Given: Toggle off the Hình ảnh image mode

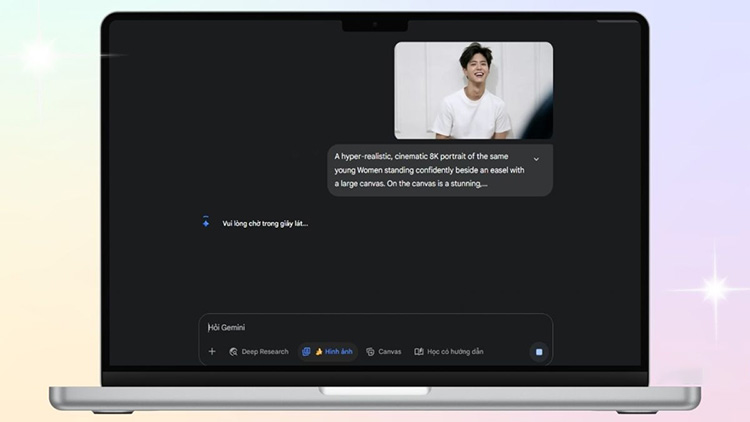Looking at the screenshot, I should tap(338, 352).
